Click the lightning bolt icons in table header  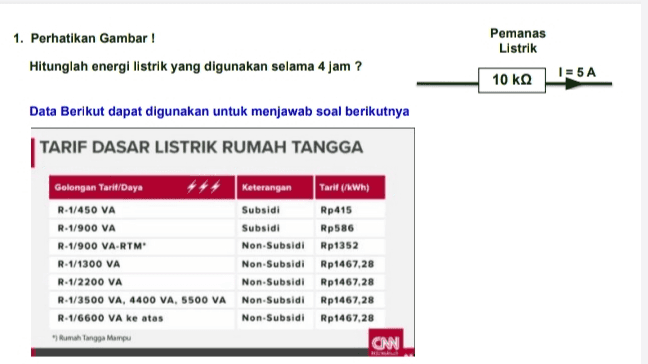(203, 187)
